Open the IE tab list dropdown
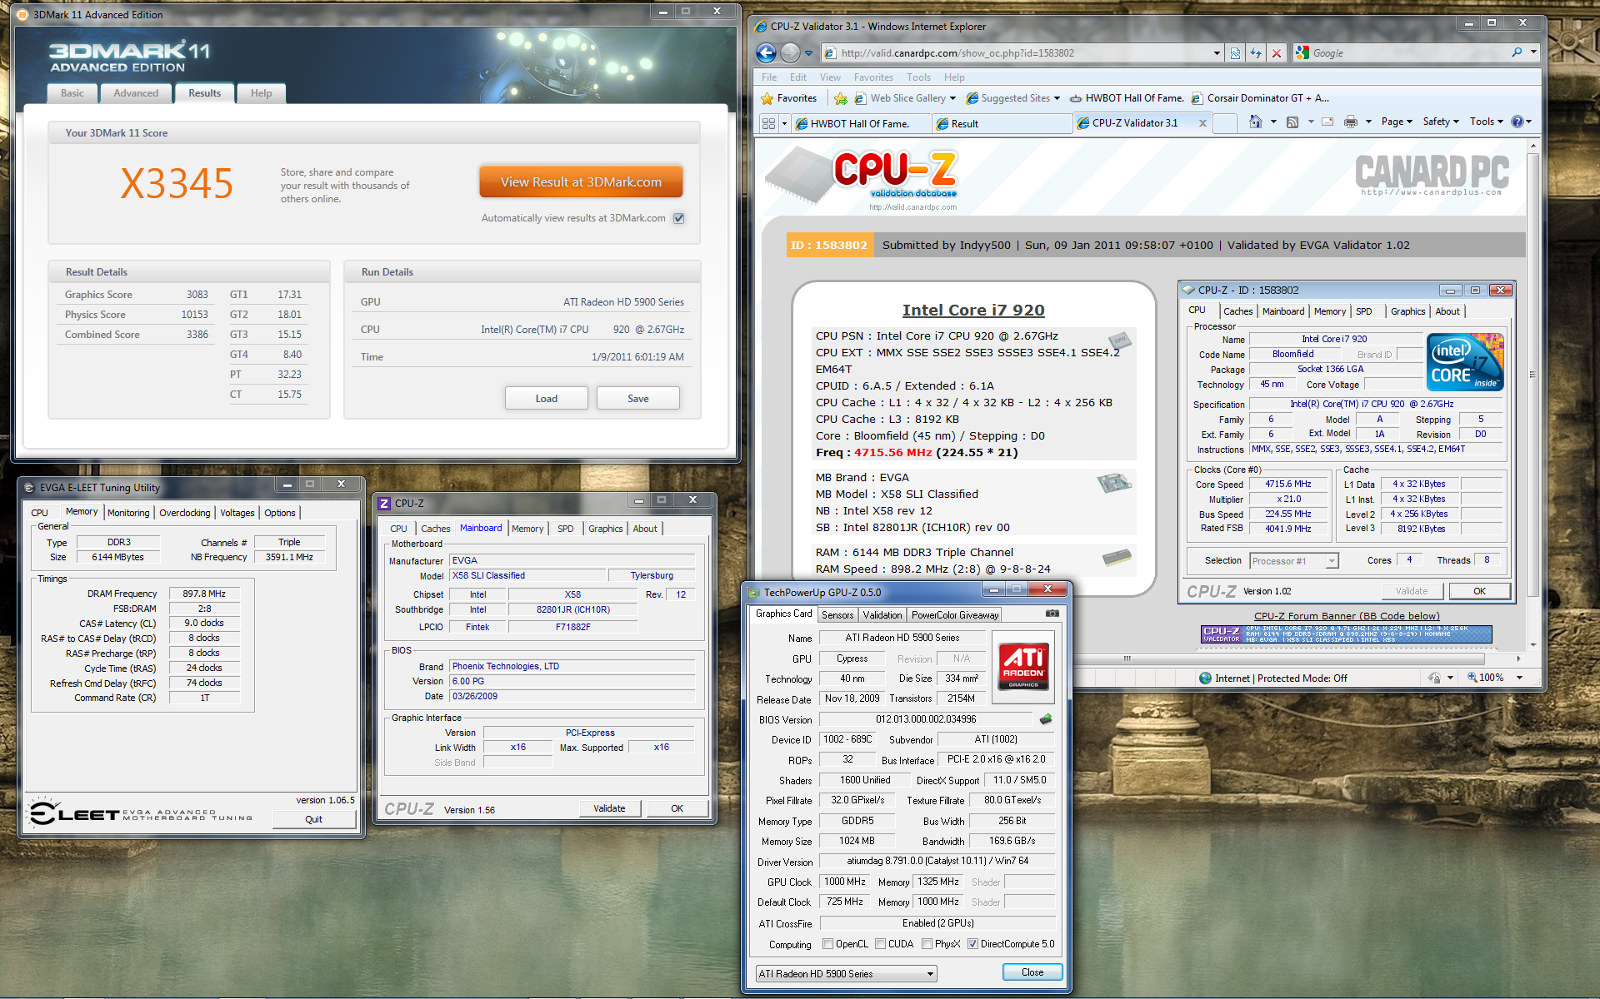This screenshot has width=1600, height=999. pyautogui.click(x=784, y=123)
